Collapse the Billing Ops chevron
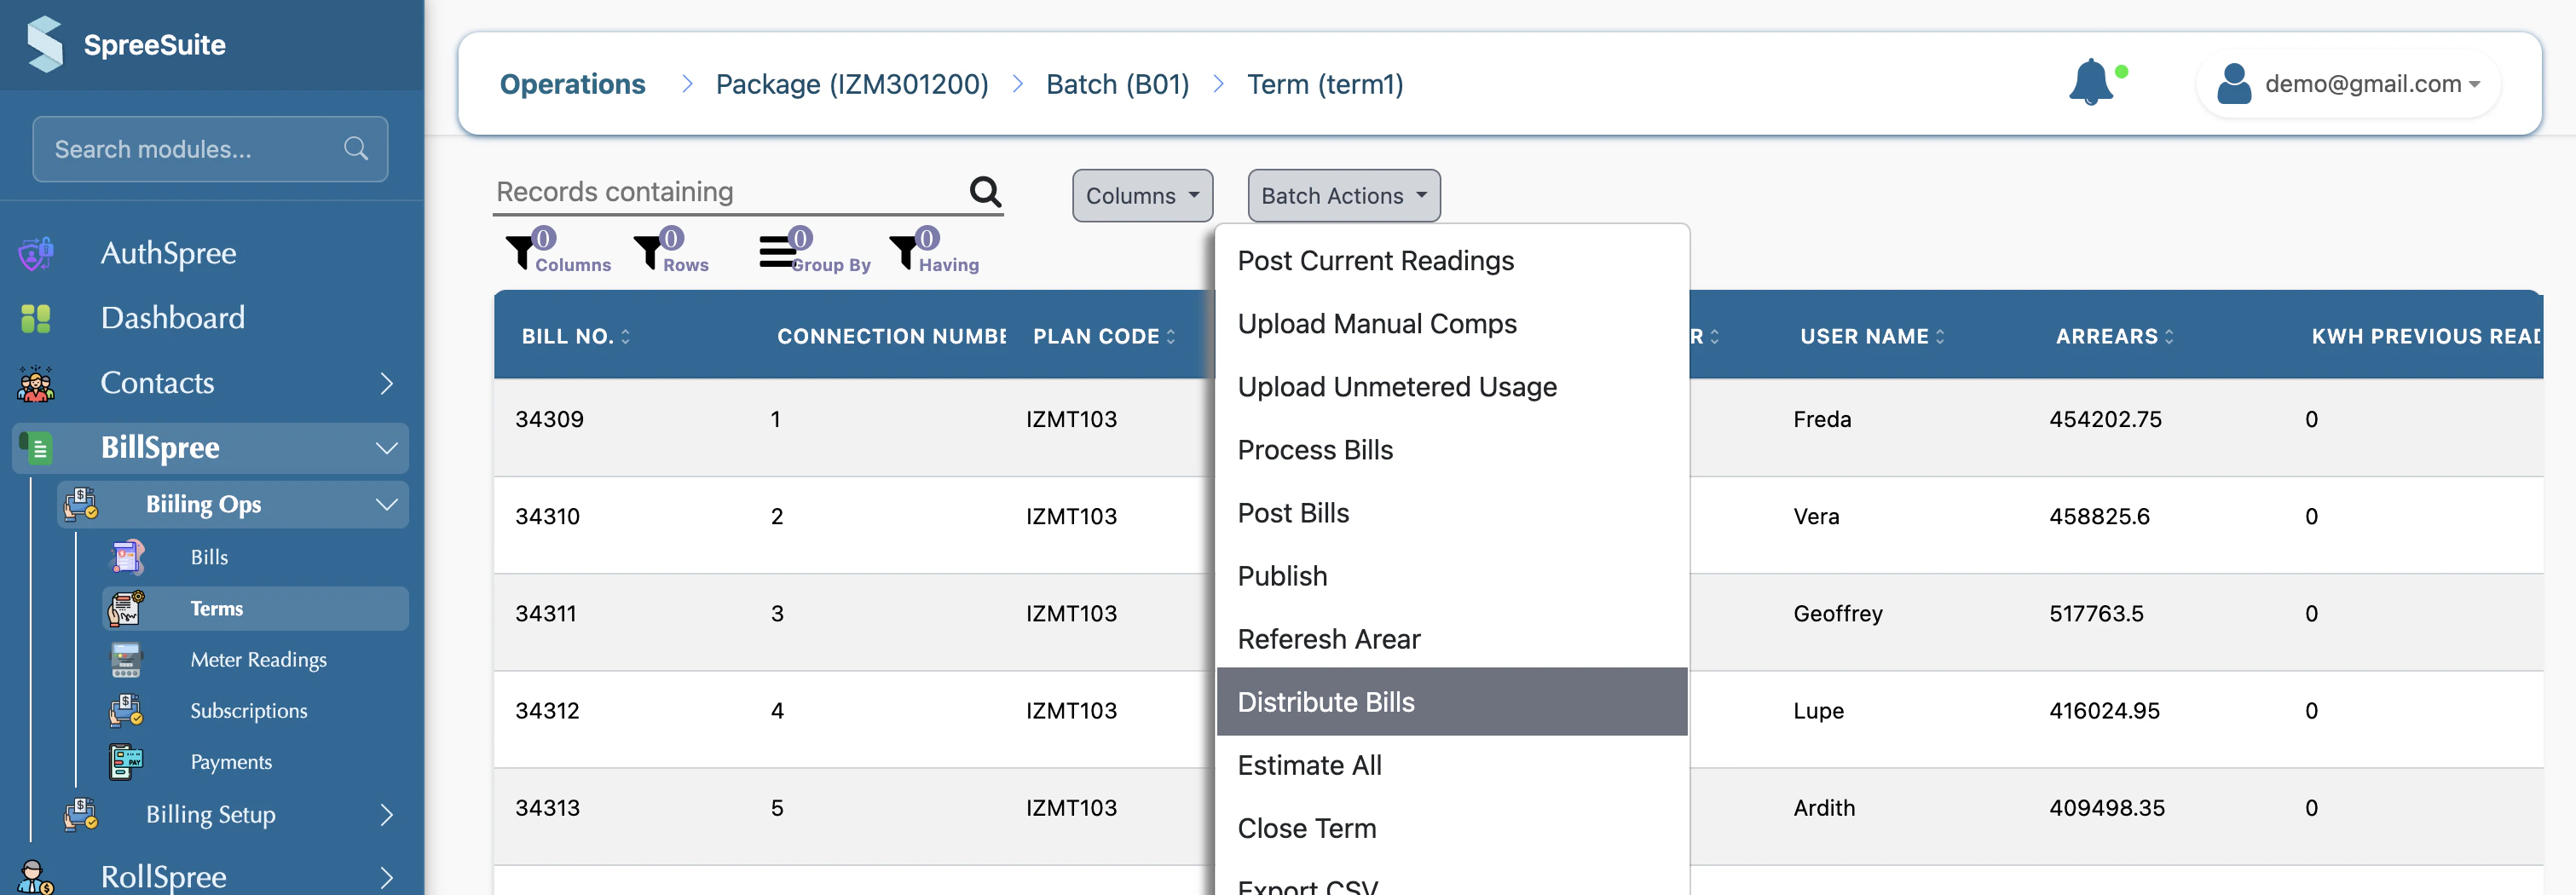This screenshot has height=895, width=2576. (x=386, y=505)
